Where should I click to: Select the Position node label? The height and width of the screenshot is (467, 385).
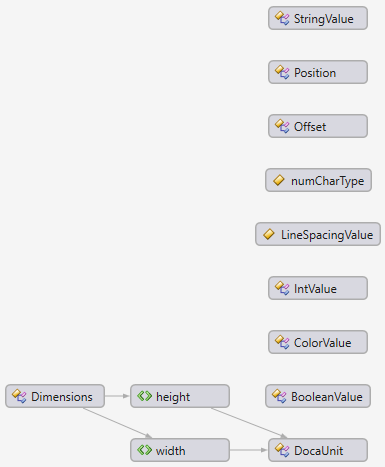315,73
